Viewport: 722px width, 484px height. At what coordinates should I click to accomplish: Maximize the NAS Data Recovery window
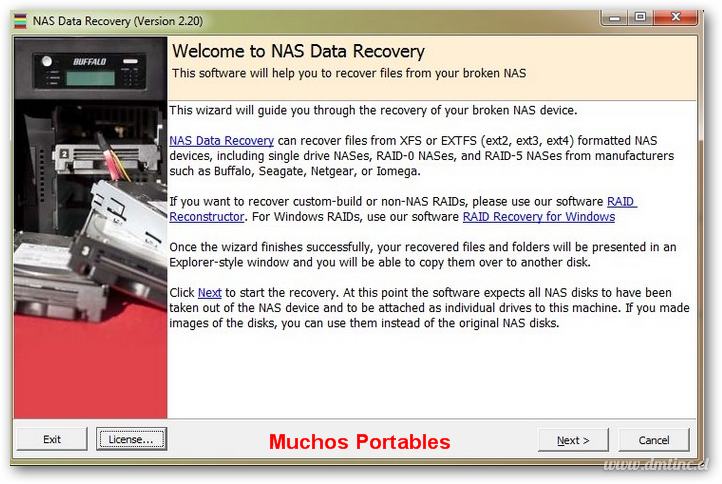pos(640,18)
